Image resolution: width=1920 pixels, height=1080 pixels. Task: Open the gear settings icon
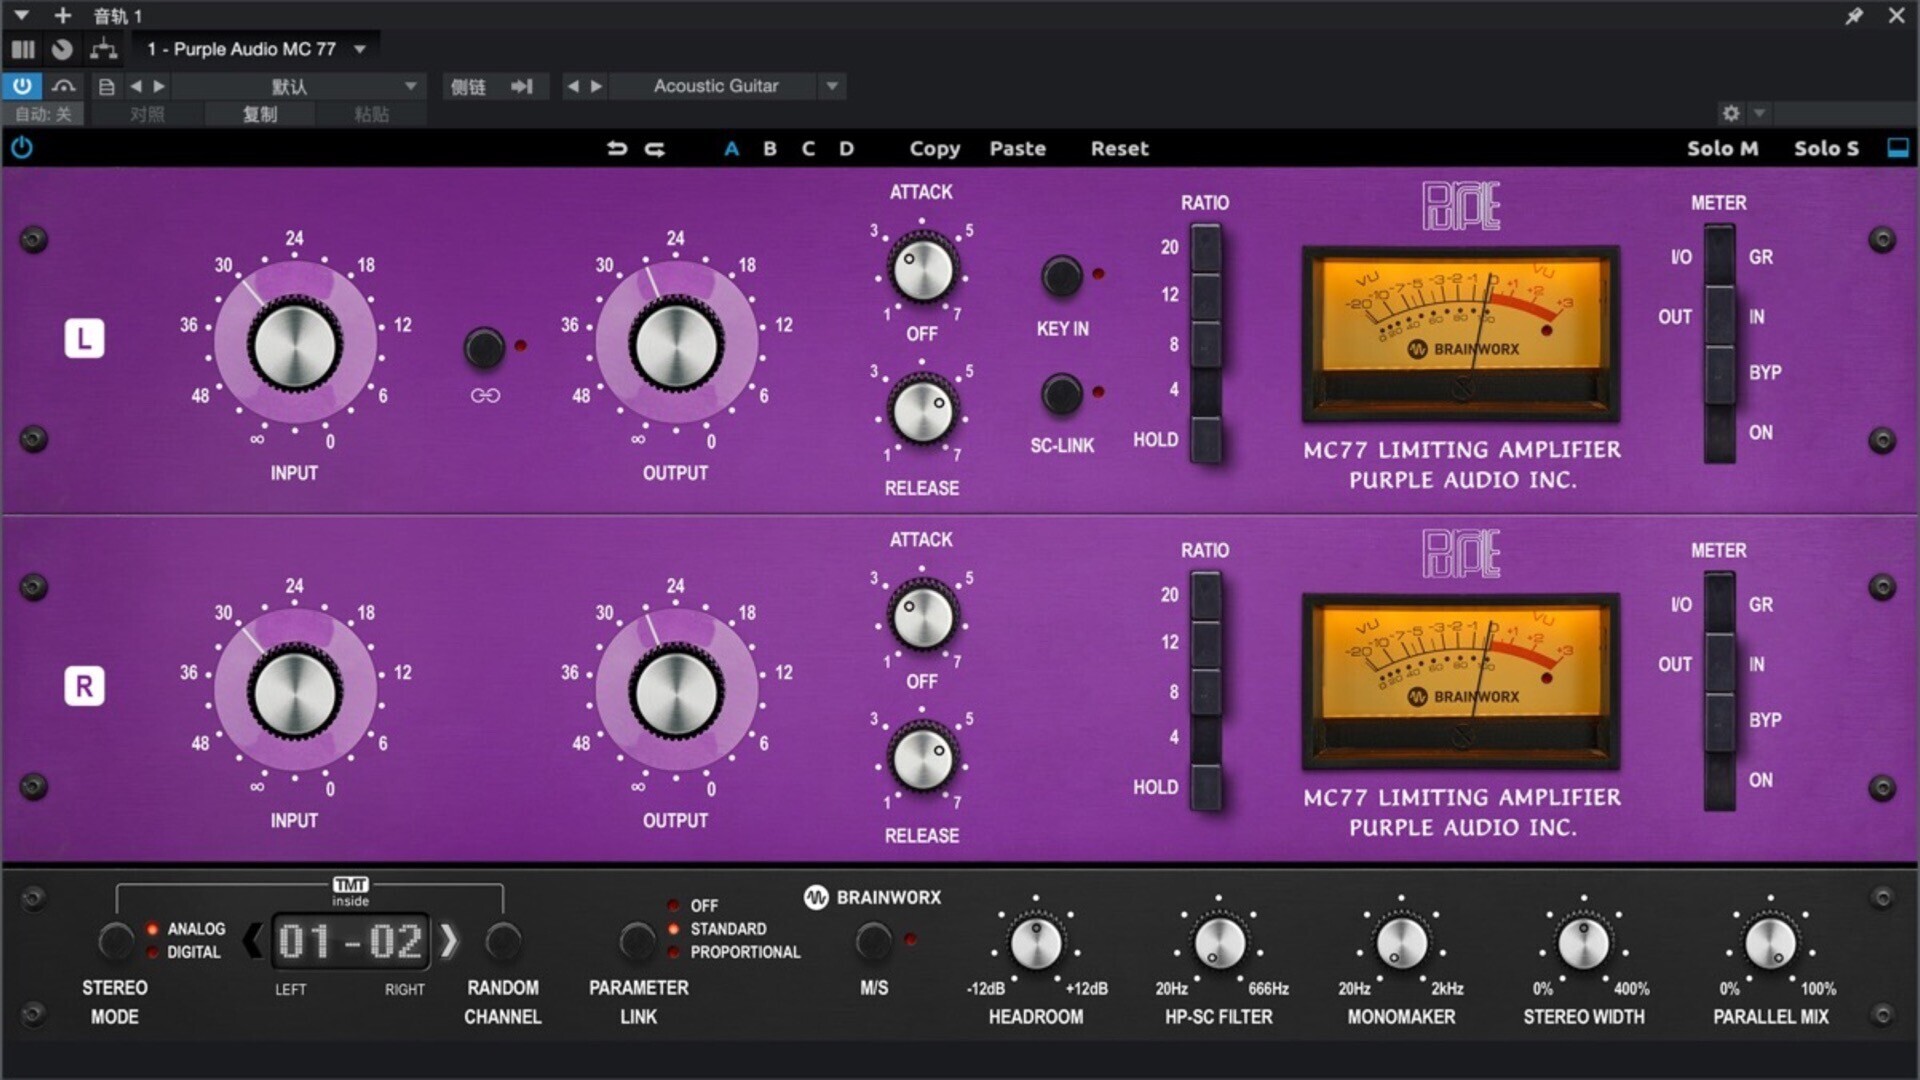pyautogui.click(x=1731, y=113)
